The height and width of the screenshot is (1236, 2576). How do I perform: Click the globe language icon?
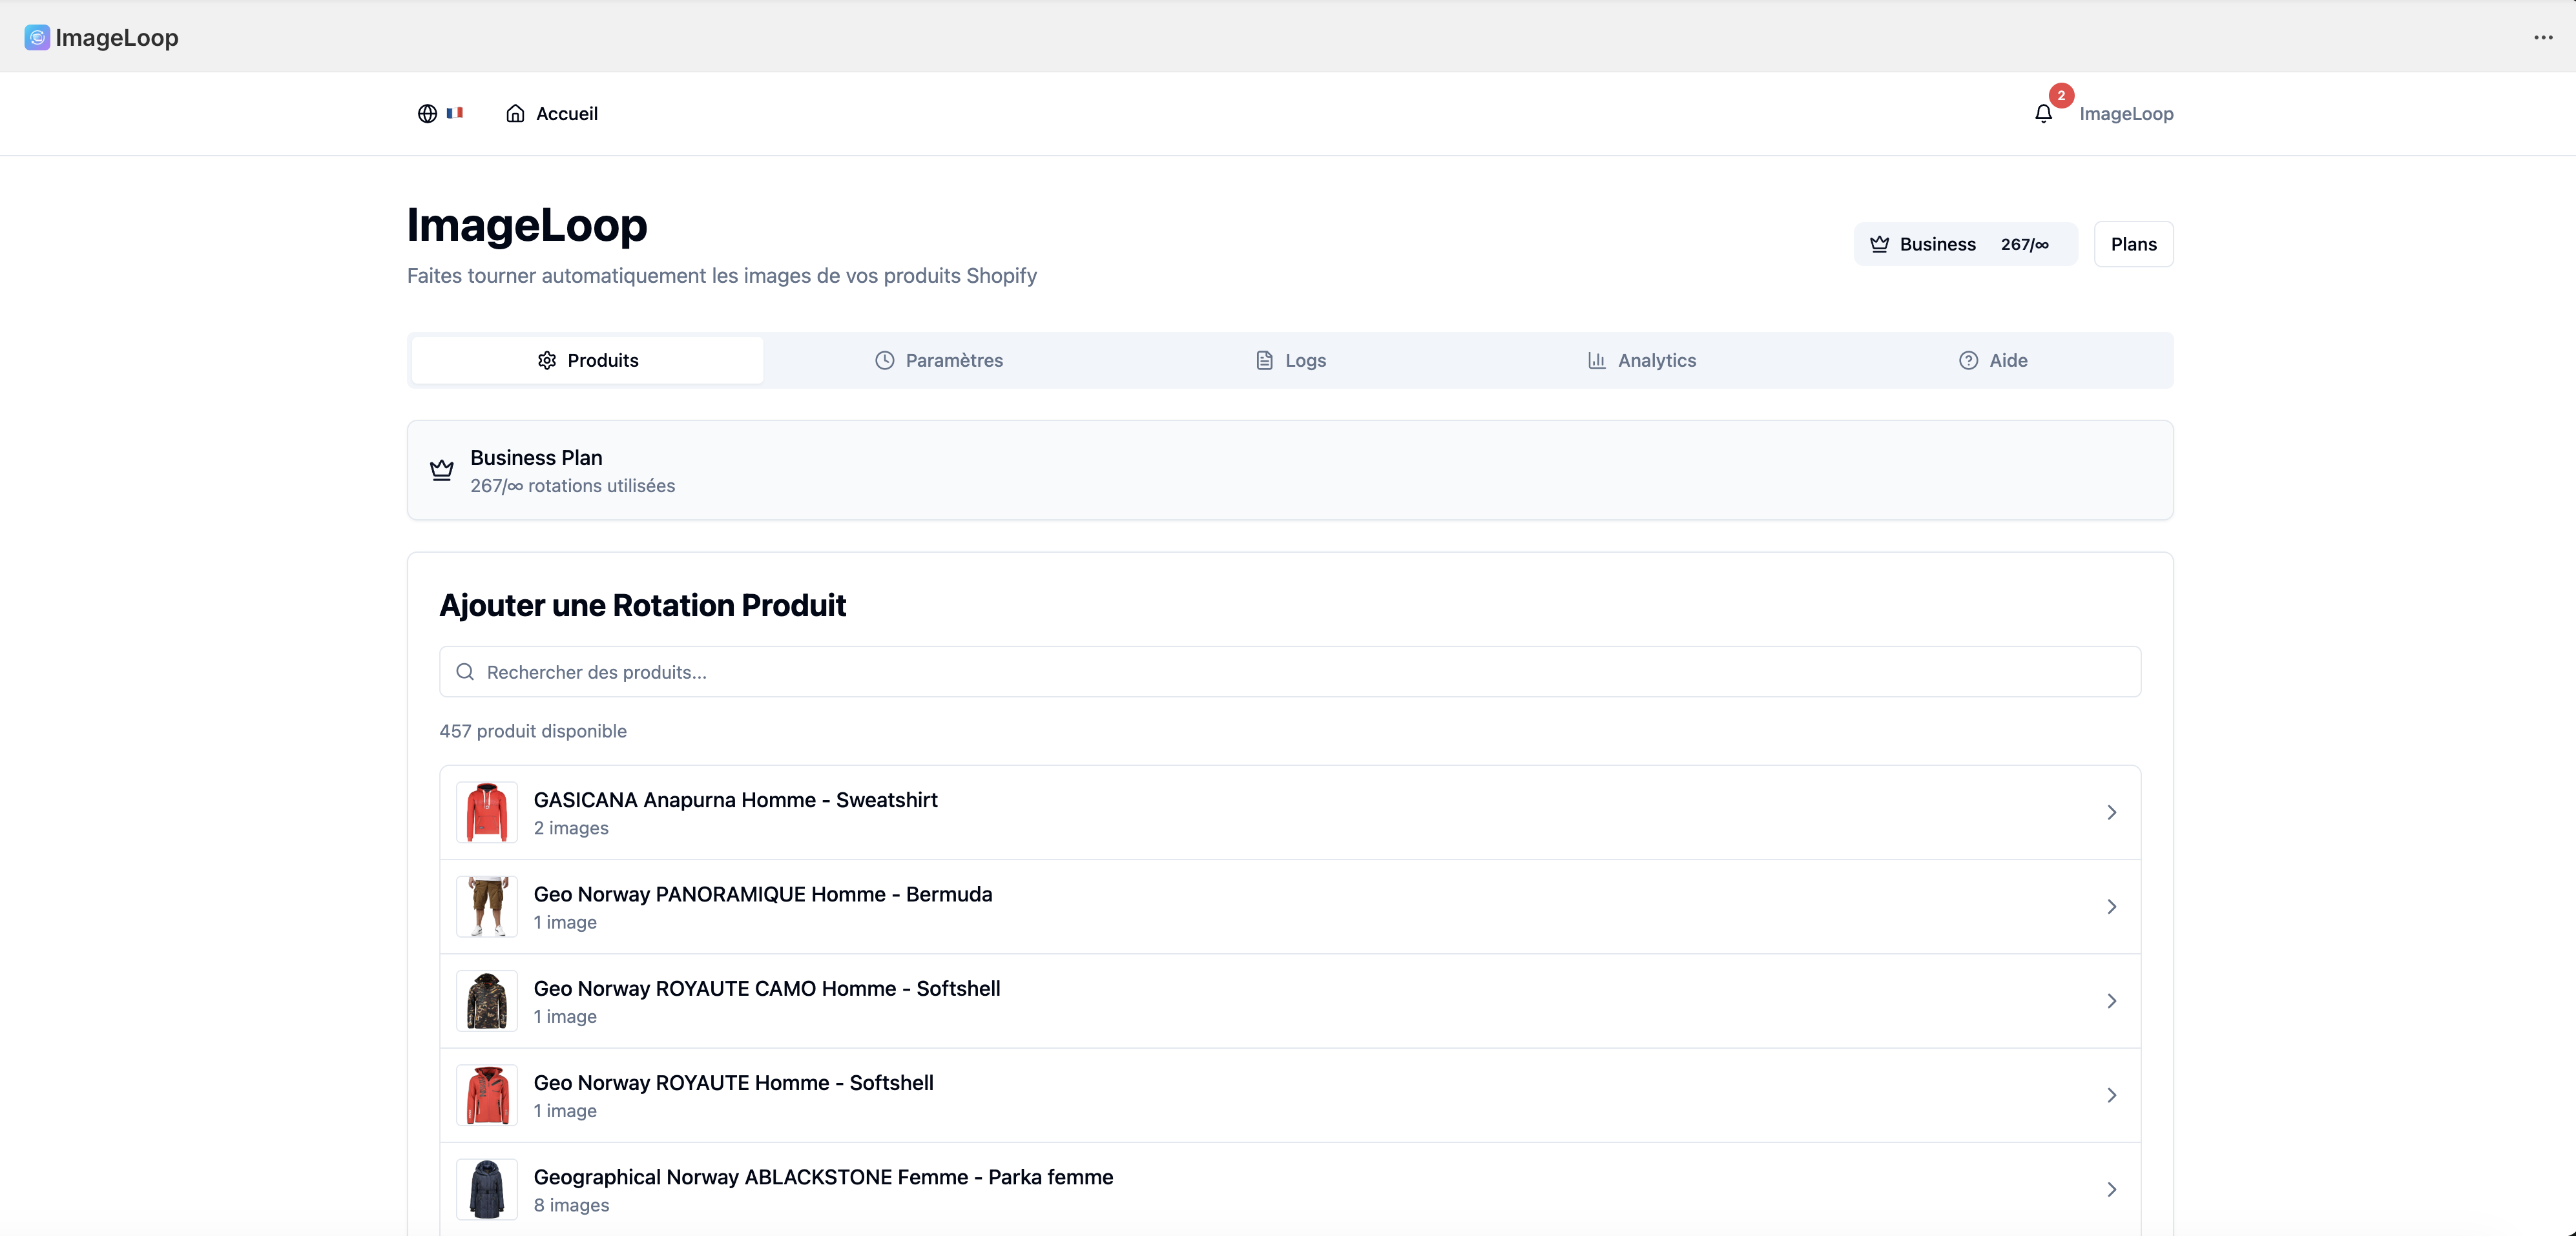pyautogui.click(x=427, y=114)
